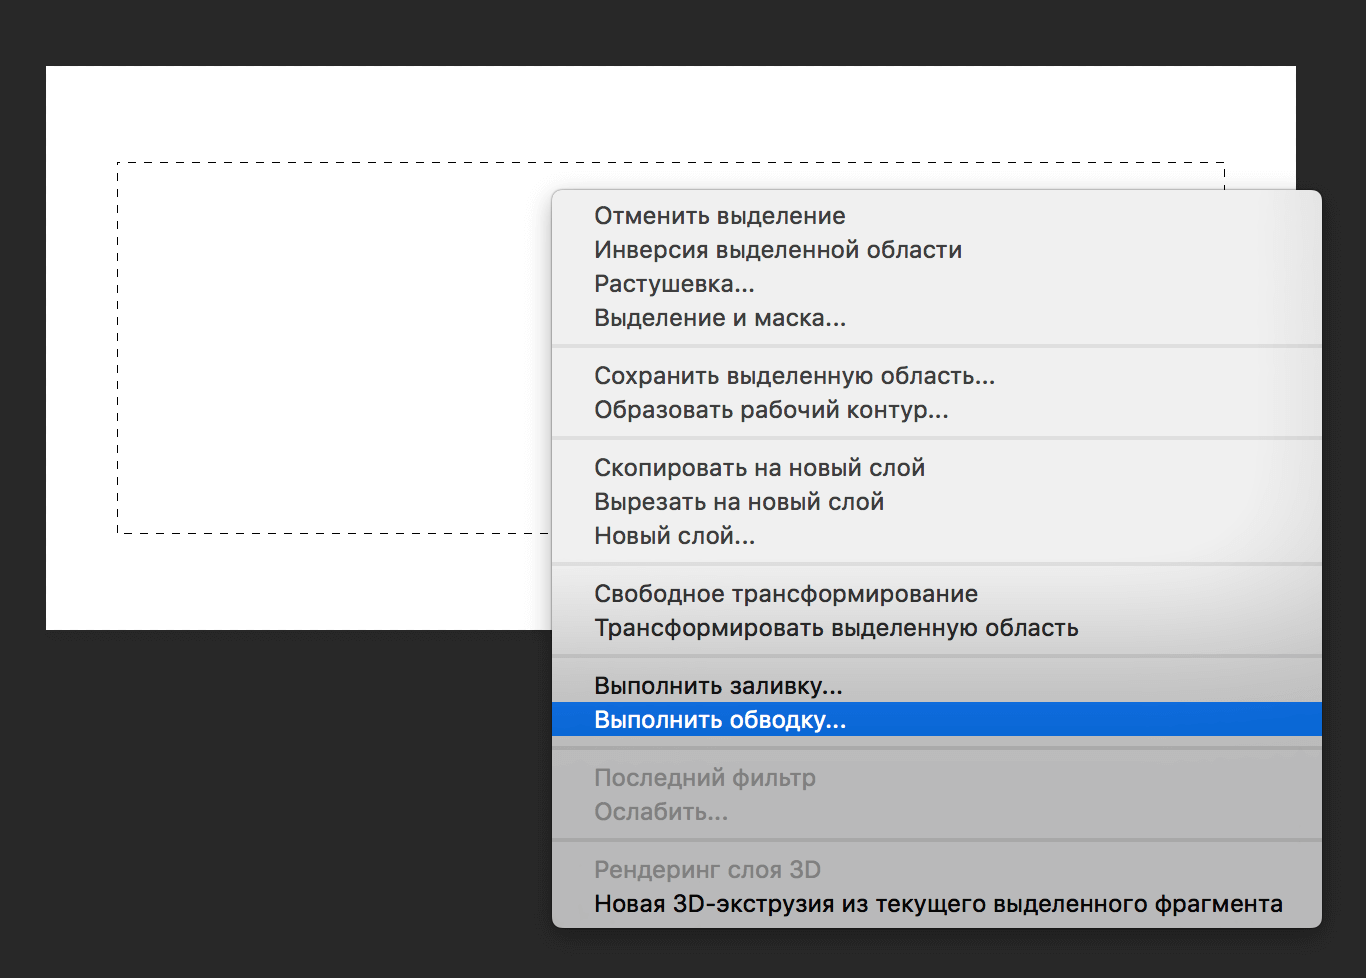Create layer with «Новый слой...»

675,535
